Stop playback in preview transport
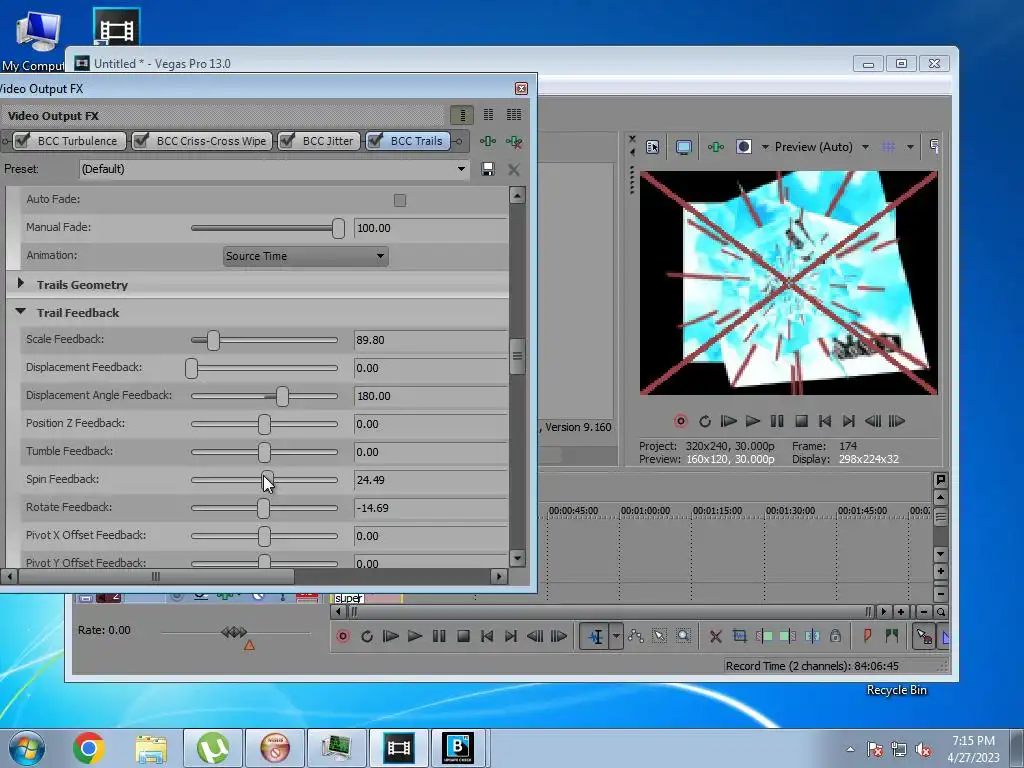This screenshot has height=768, width=1024. (x=801, y=421)
